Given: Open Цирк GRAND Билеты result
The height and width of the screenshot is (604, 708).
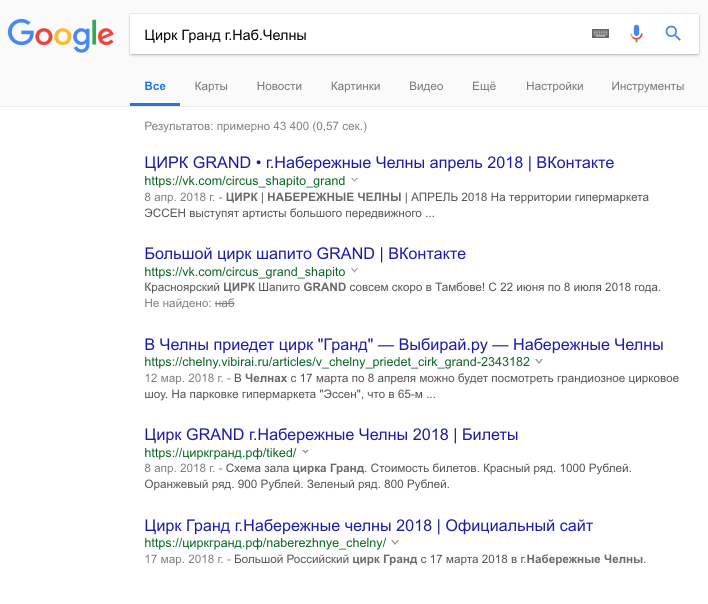Looking at the screenshot, I should [331, 435].
